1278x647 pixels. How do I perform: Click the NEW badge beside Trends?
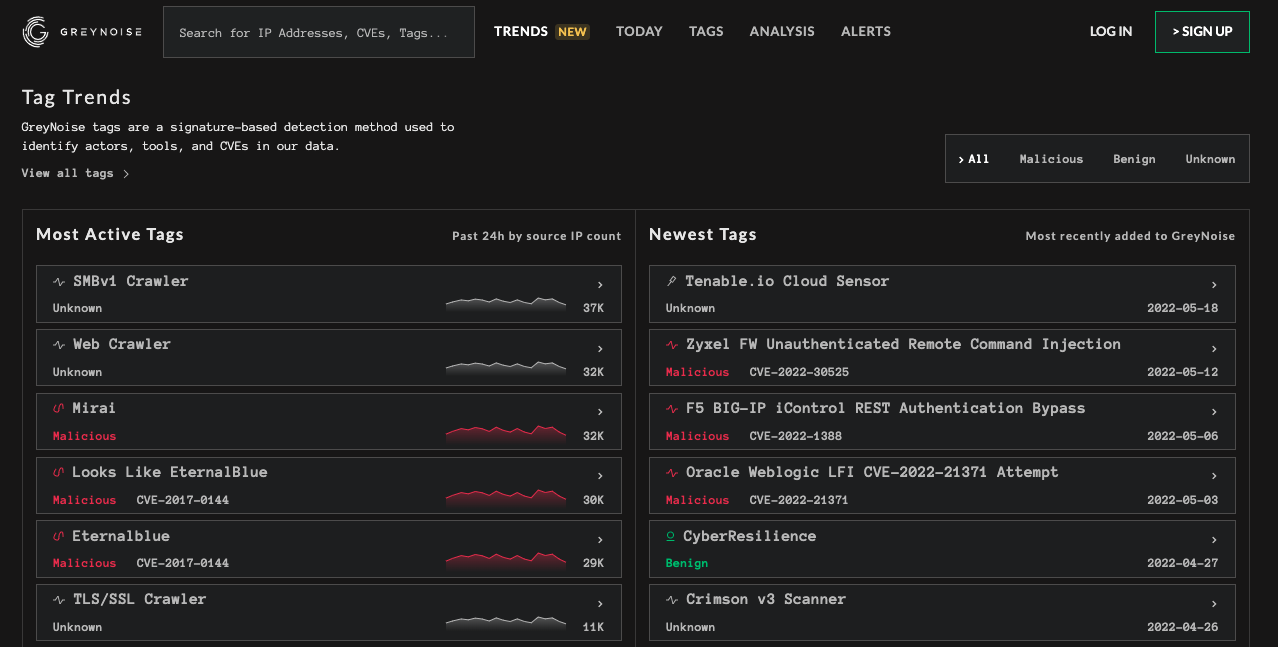point(573,32)
